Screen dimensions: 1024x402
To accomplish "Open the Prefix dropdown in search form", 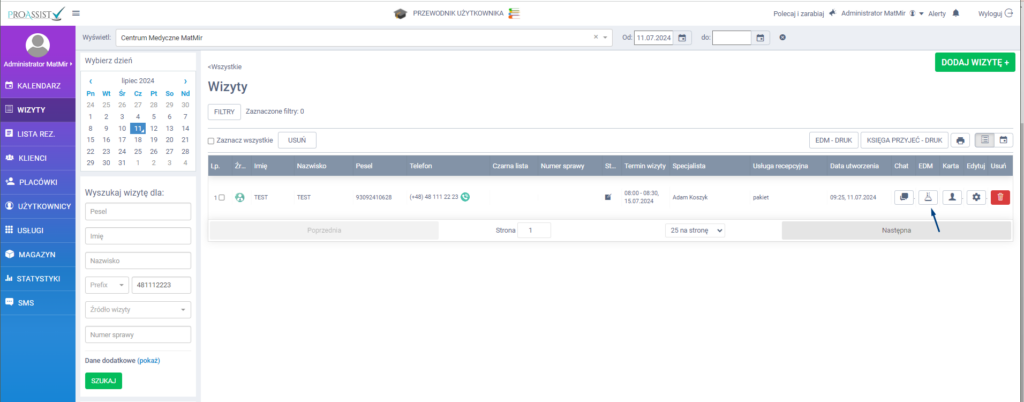I will (107, 285).
